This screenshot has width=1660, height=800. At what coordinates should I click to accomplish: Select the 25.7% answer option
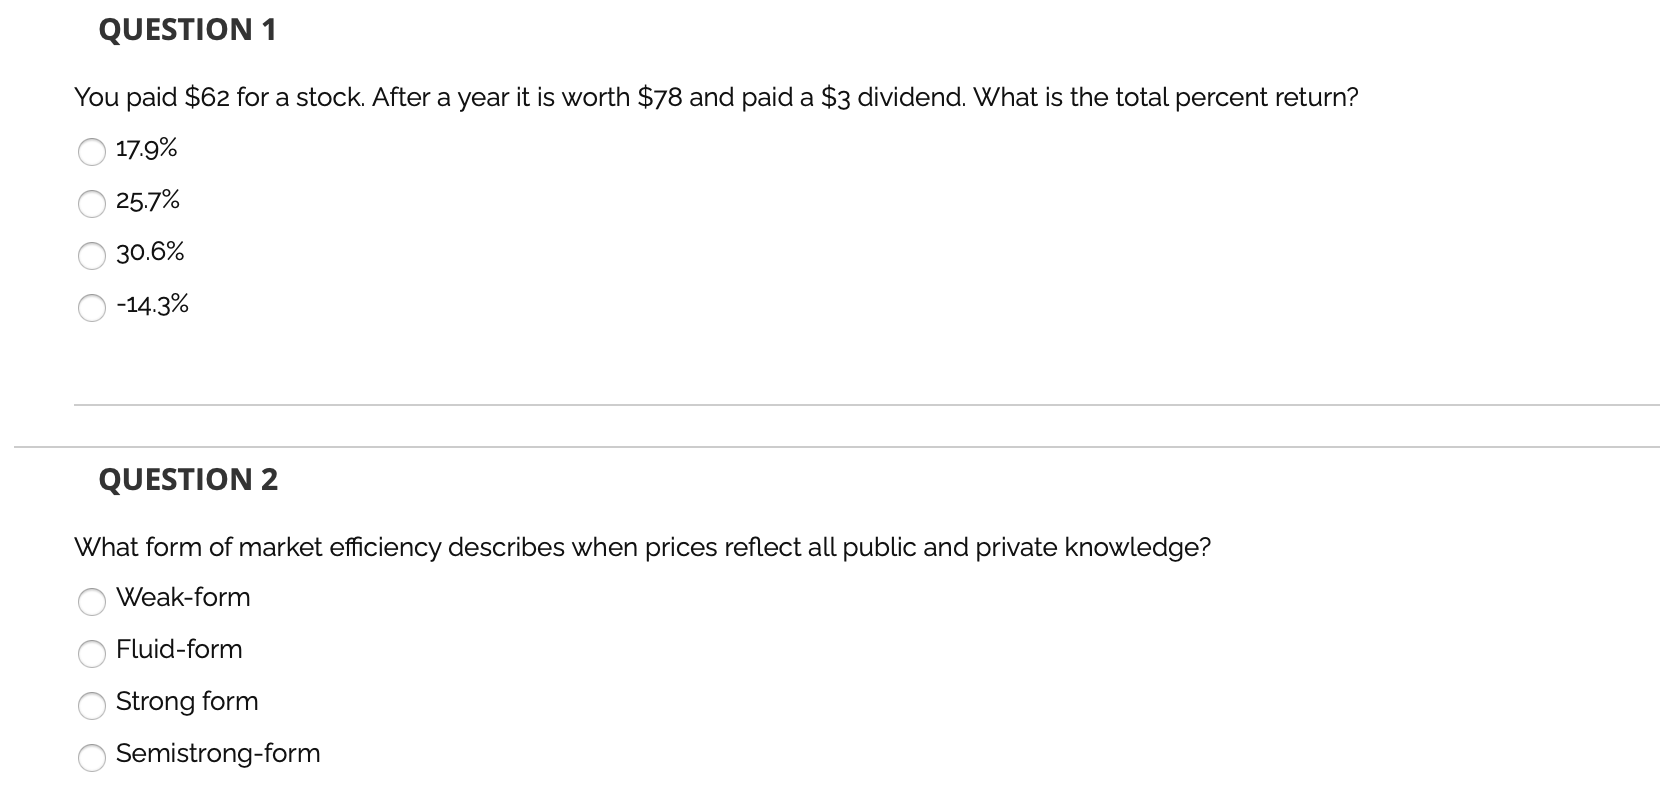92,204
